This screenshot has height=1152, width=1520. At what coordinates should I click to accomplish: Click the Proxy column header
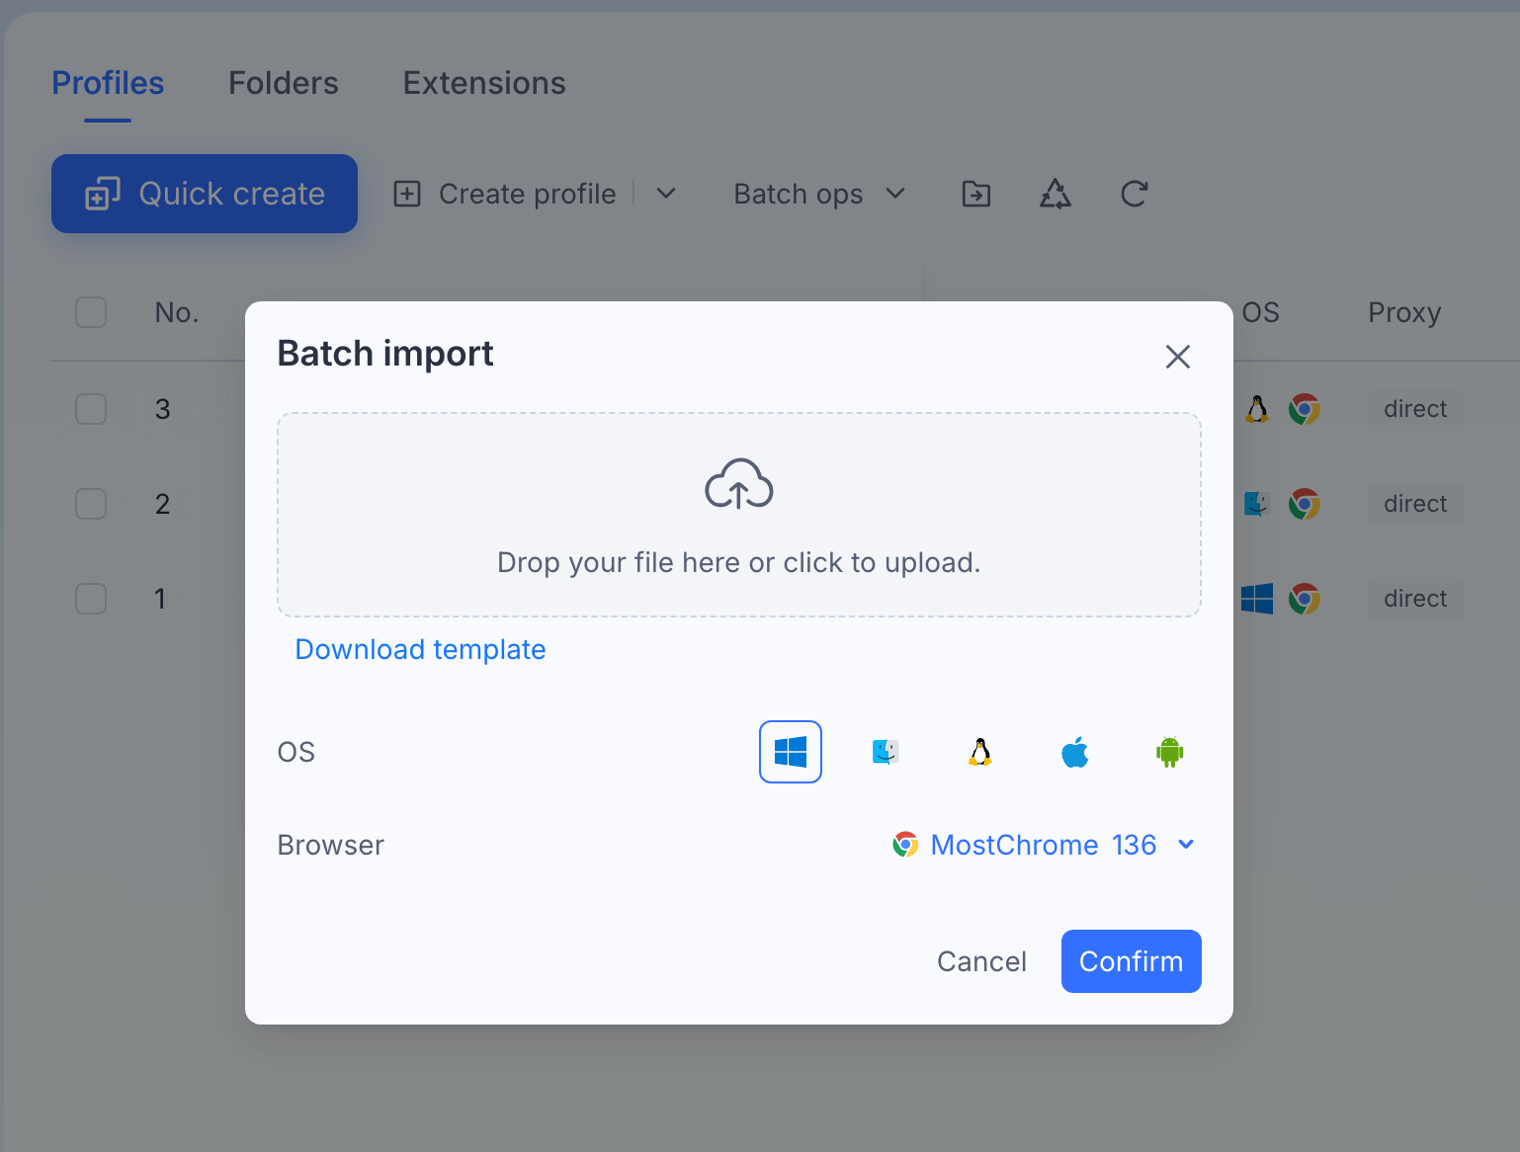click(x=1404, y=313)
